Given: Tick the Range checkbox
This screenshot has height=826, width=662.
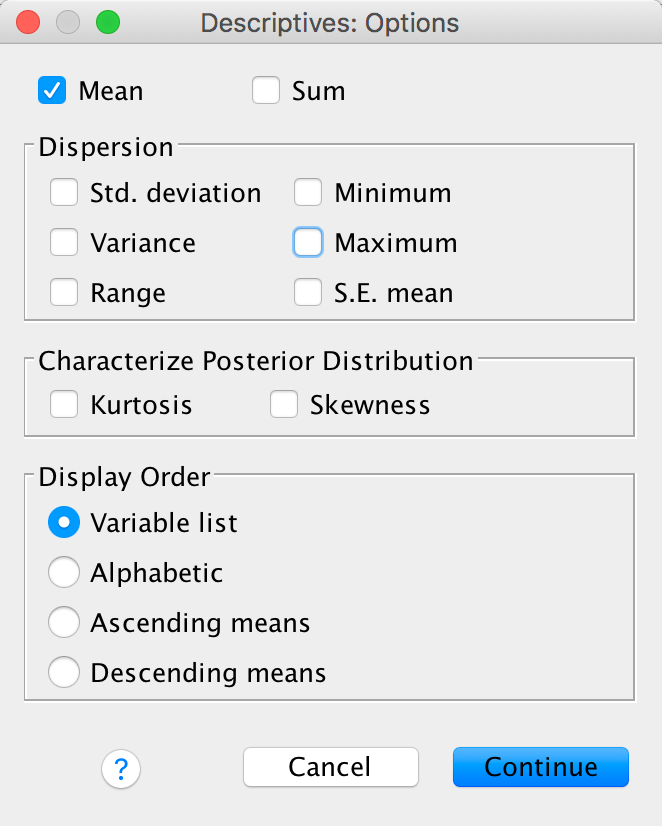Looking at the screenshot, I should [64, 293].
